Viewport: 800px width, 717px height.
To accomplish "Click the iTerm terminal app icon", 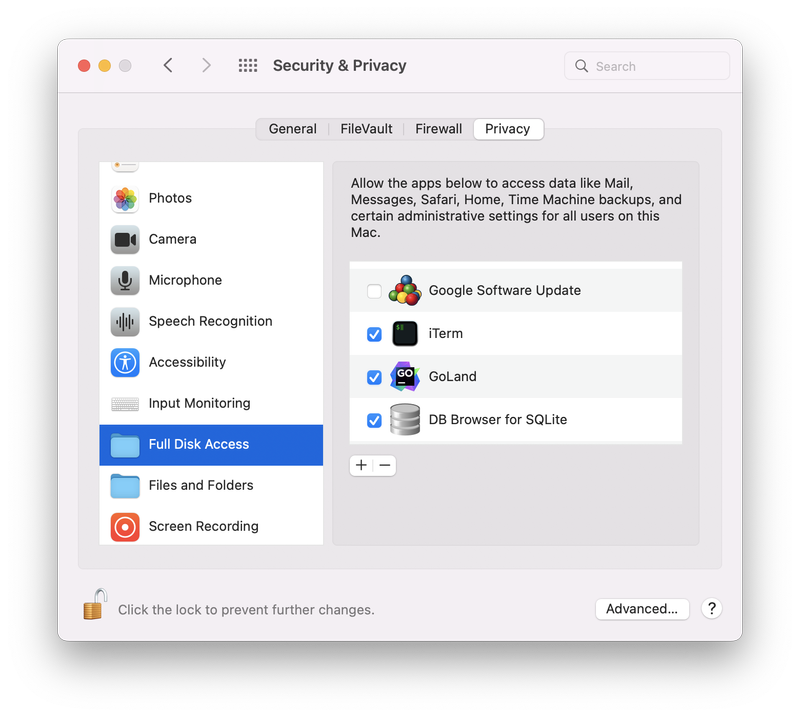I will (x=405, y=334).
